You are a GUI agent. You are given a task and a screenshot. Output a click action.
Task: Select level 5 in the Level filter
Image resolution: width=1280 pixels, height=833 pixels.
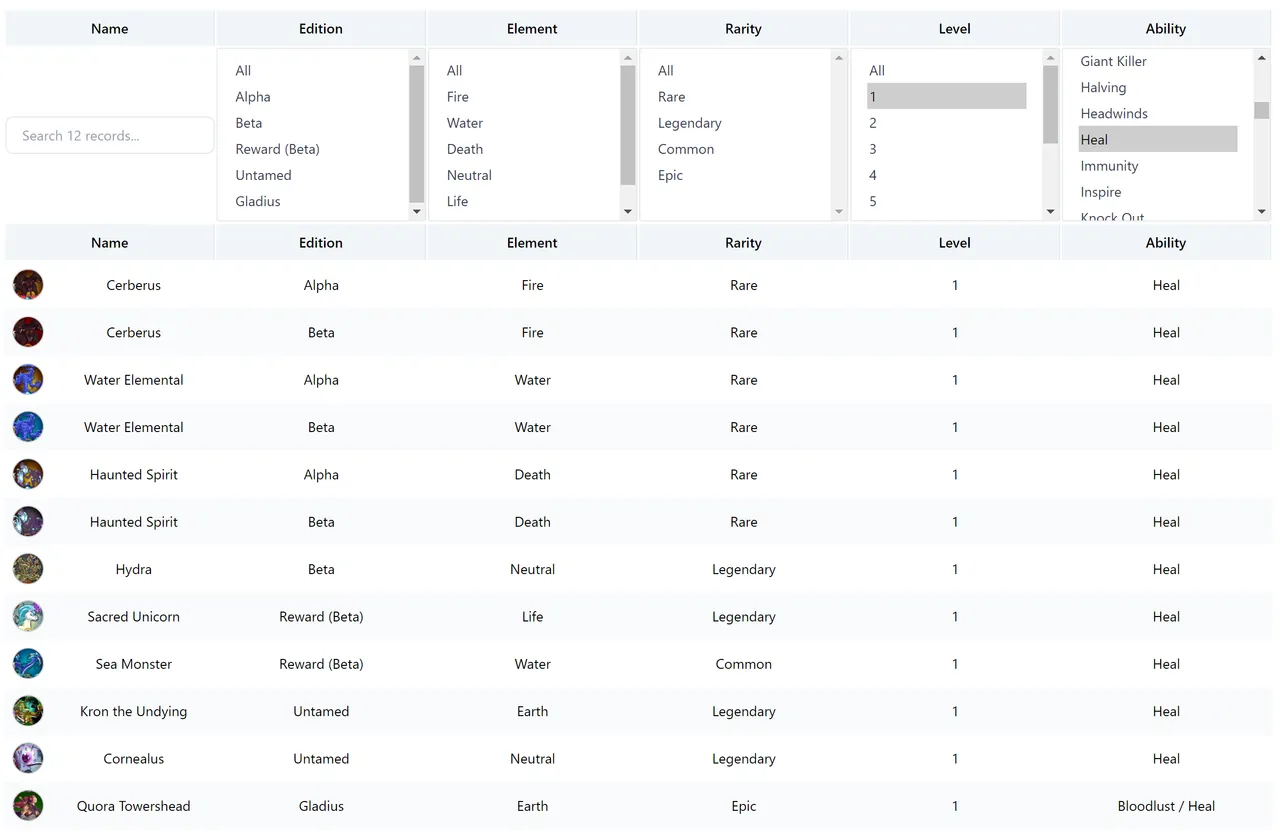(947, 201)
